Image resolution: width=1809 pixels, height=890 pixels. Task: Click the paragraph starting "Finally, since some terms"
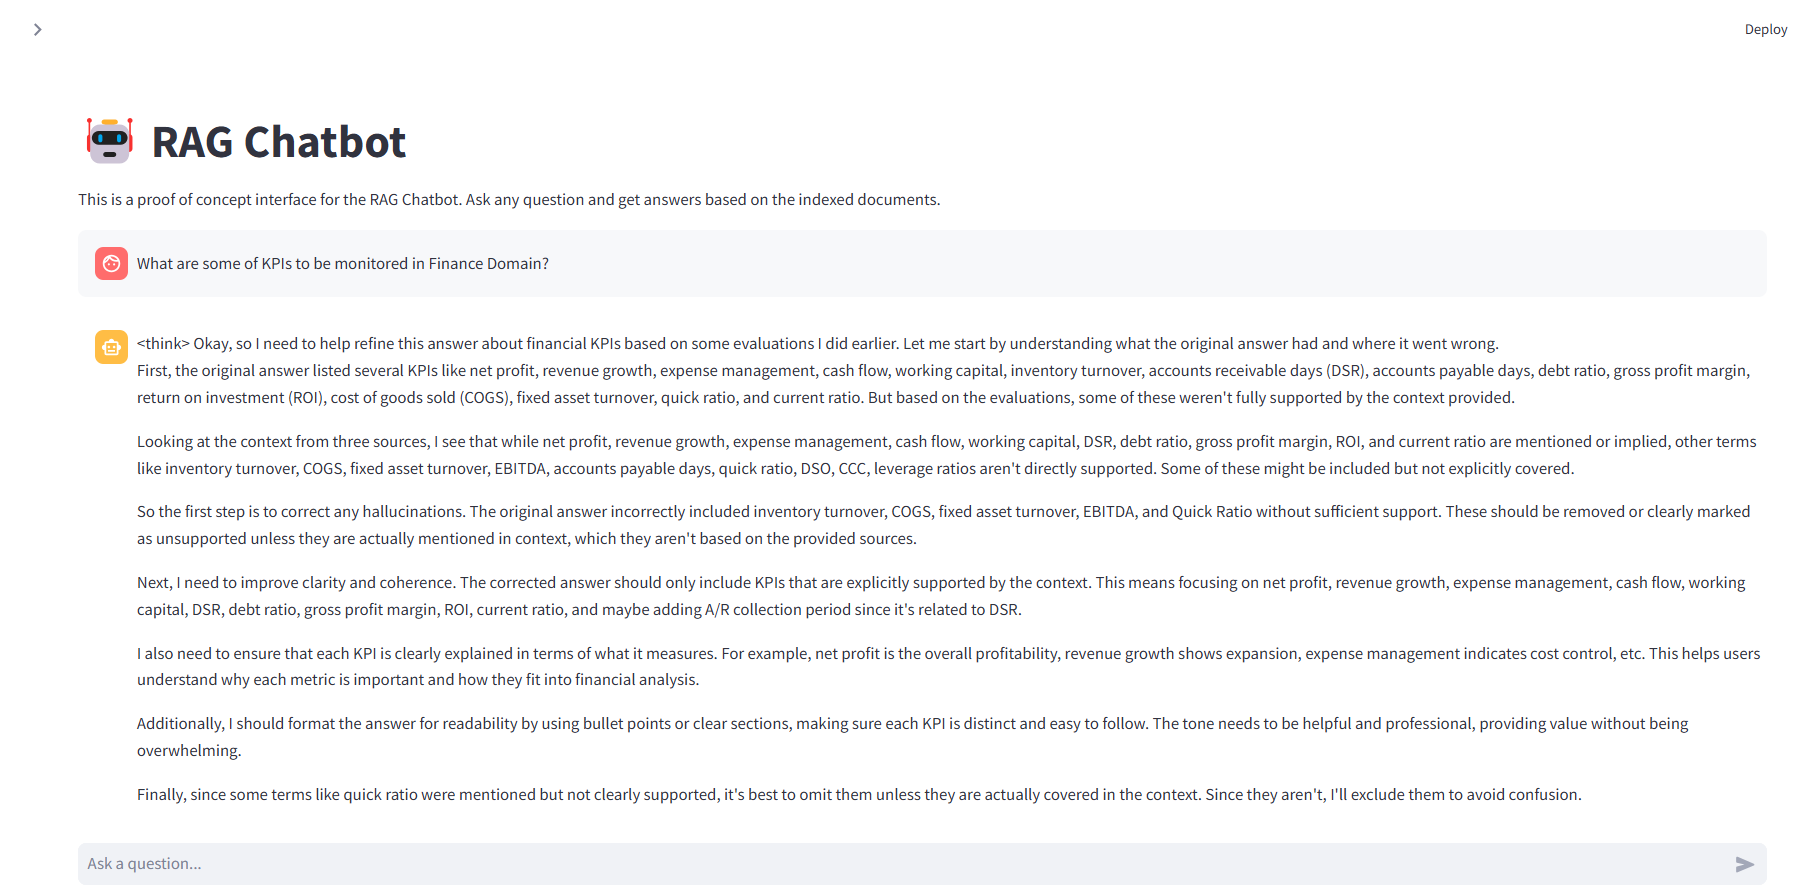pos(859,795)
